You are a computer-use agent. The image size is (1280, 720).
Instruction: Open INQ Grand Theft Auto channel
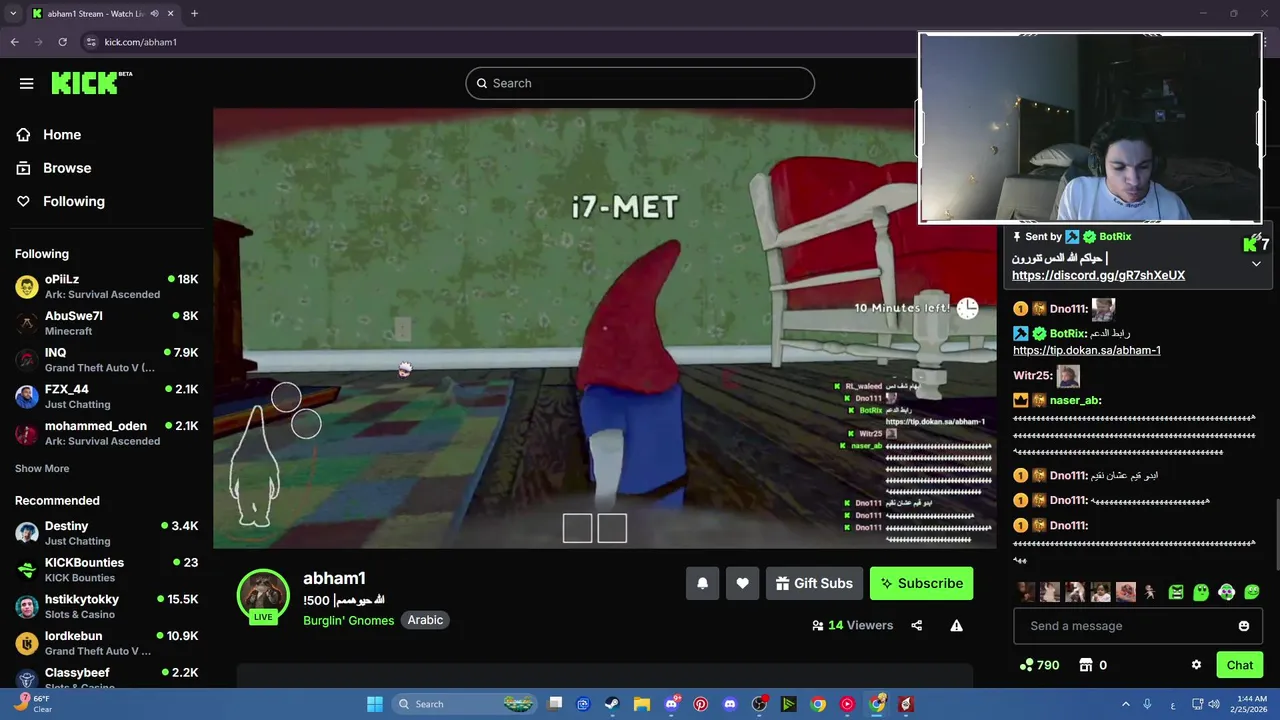point(106,360)
